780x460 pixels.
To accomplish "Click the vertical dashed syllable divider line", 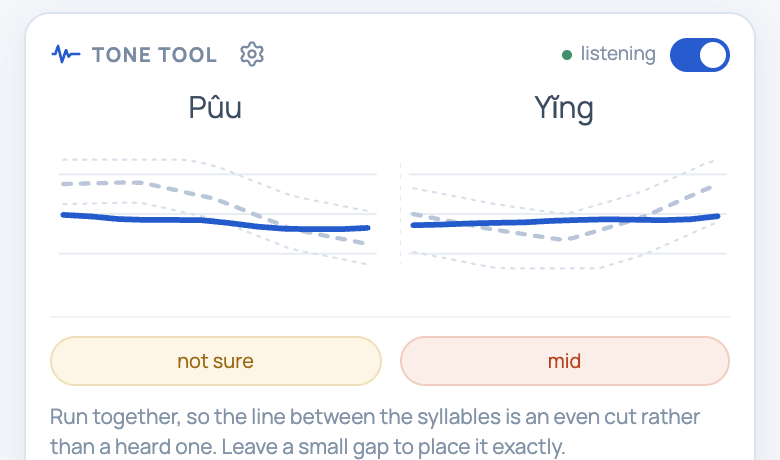I will [x=400, y=214].
